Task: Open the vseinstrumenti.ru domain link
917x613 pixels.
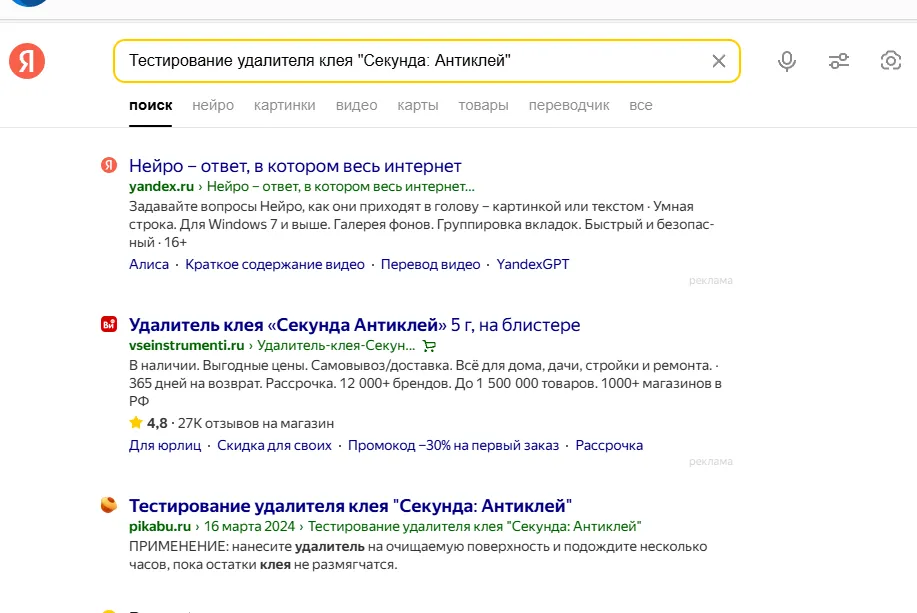Action: [x=187, y=346]
